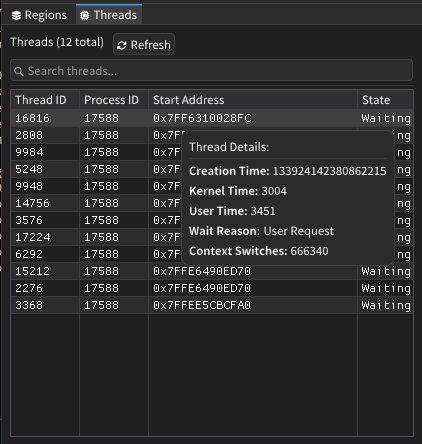The image size is (422, 444).
Task: Click the Regions layers icon
Action: point(16,15)
